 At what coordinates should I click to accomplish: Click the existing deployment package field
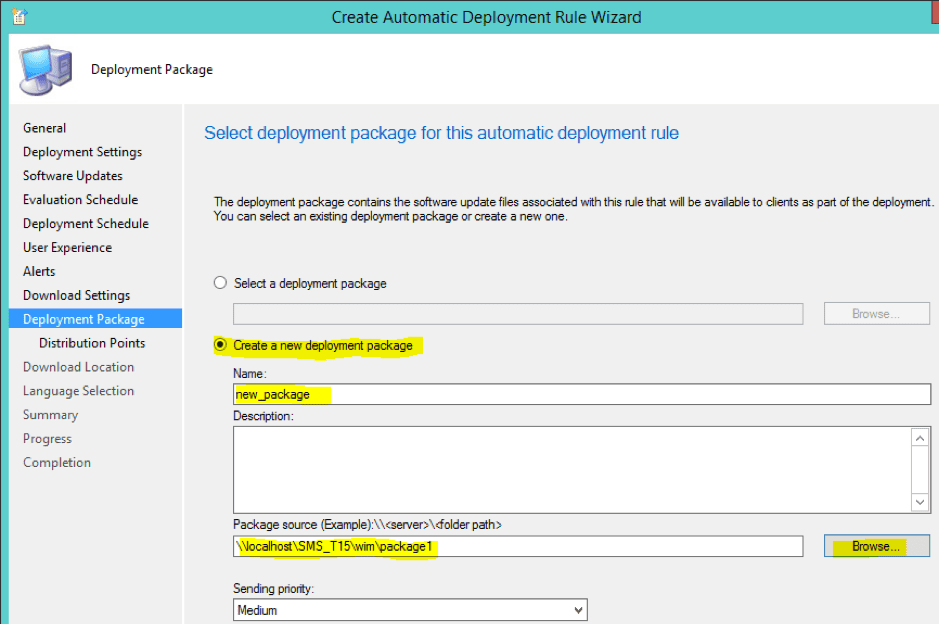coord(518,314)
